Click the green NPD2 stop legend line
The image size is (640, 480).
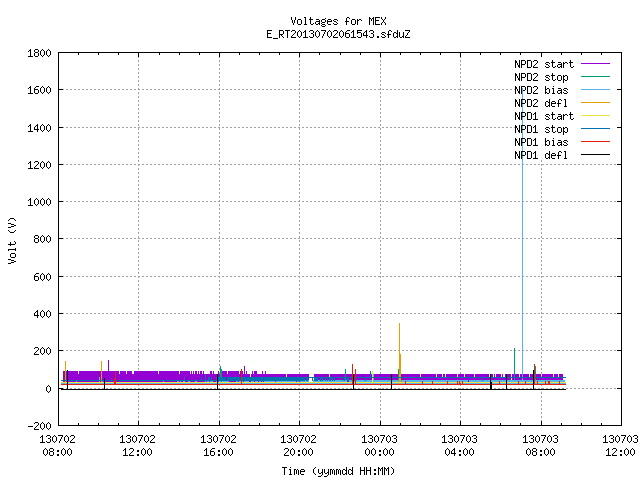pyautogui.click(x=595, y=77)
